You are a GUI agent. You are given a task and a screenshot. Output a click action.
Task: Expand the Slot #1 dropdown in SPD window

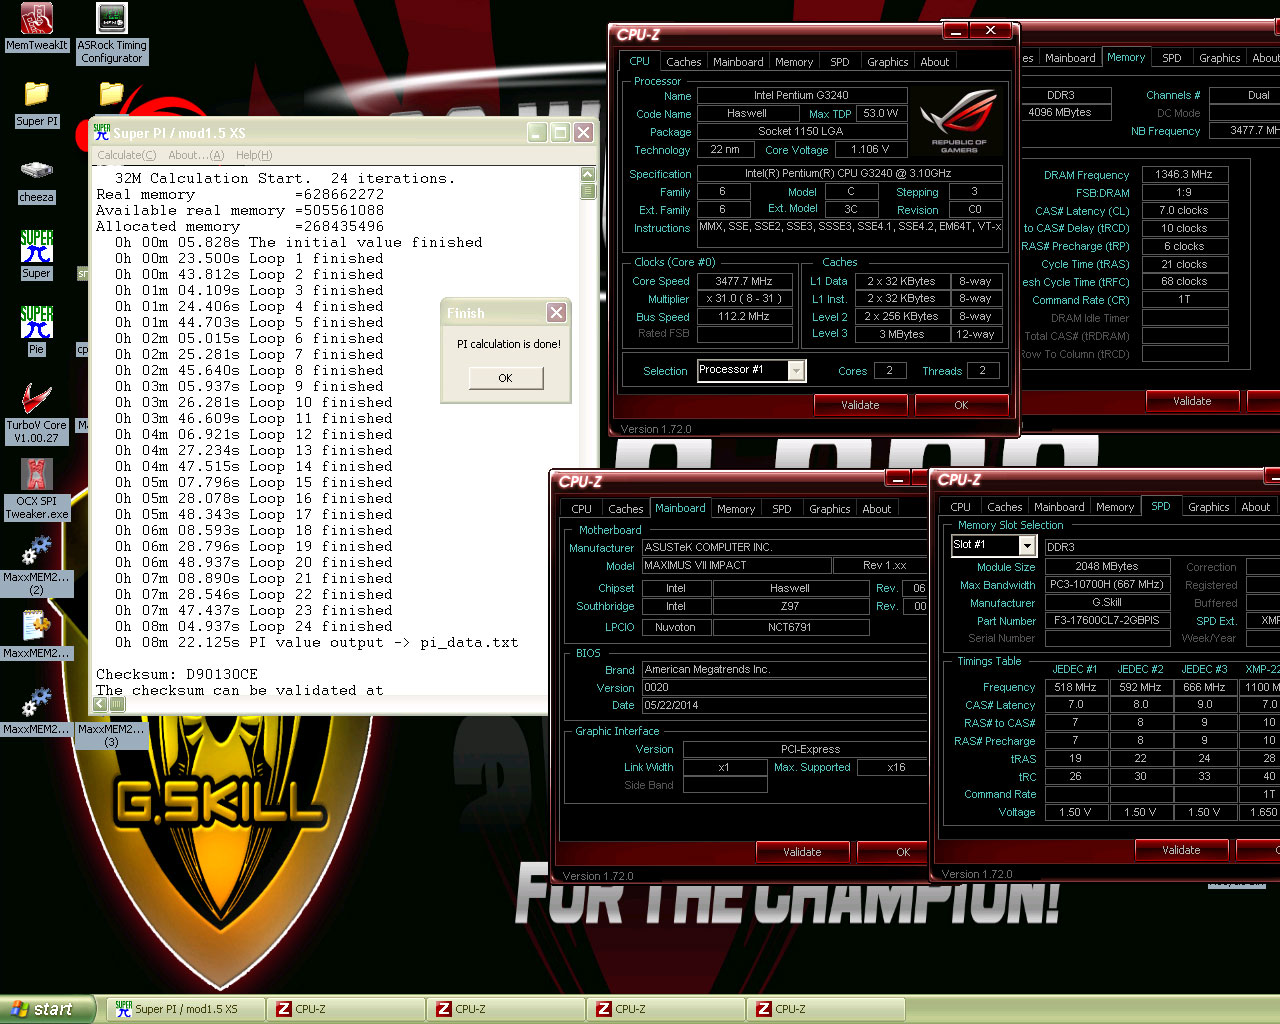[1027, 545]
